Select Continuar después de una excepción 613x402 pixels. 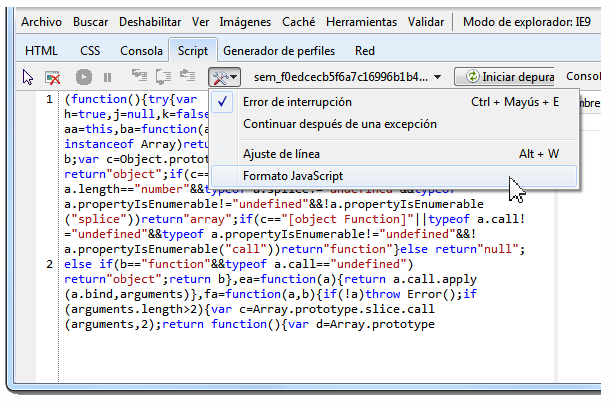pos(394,124)
